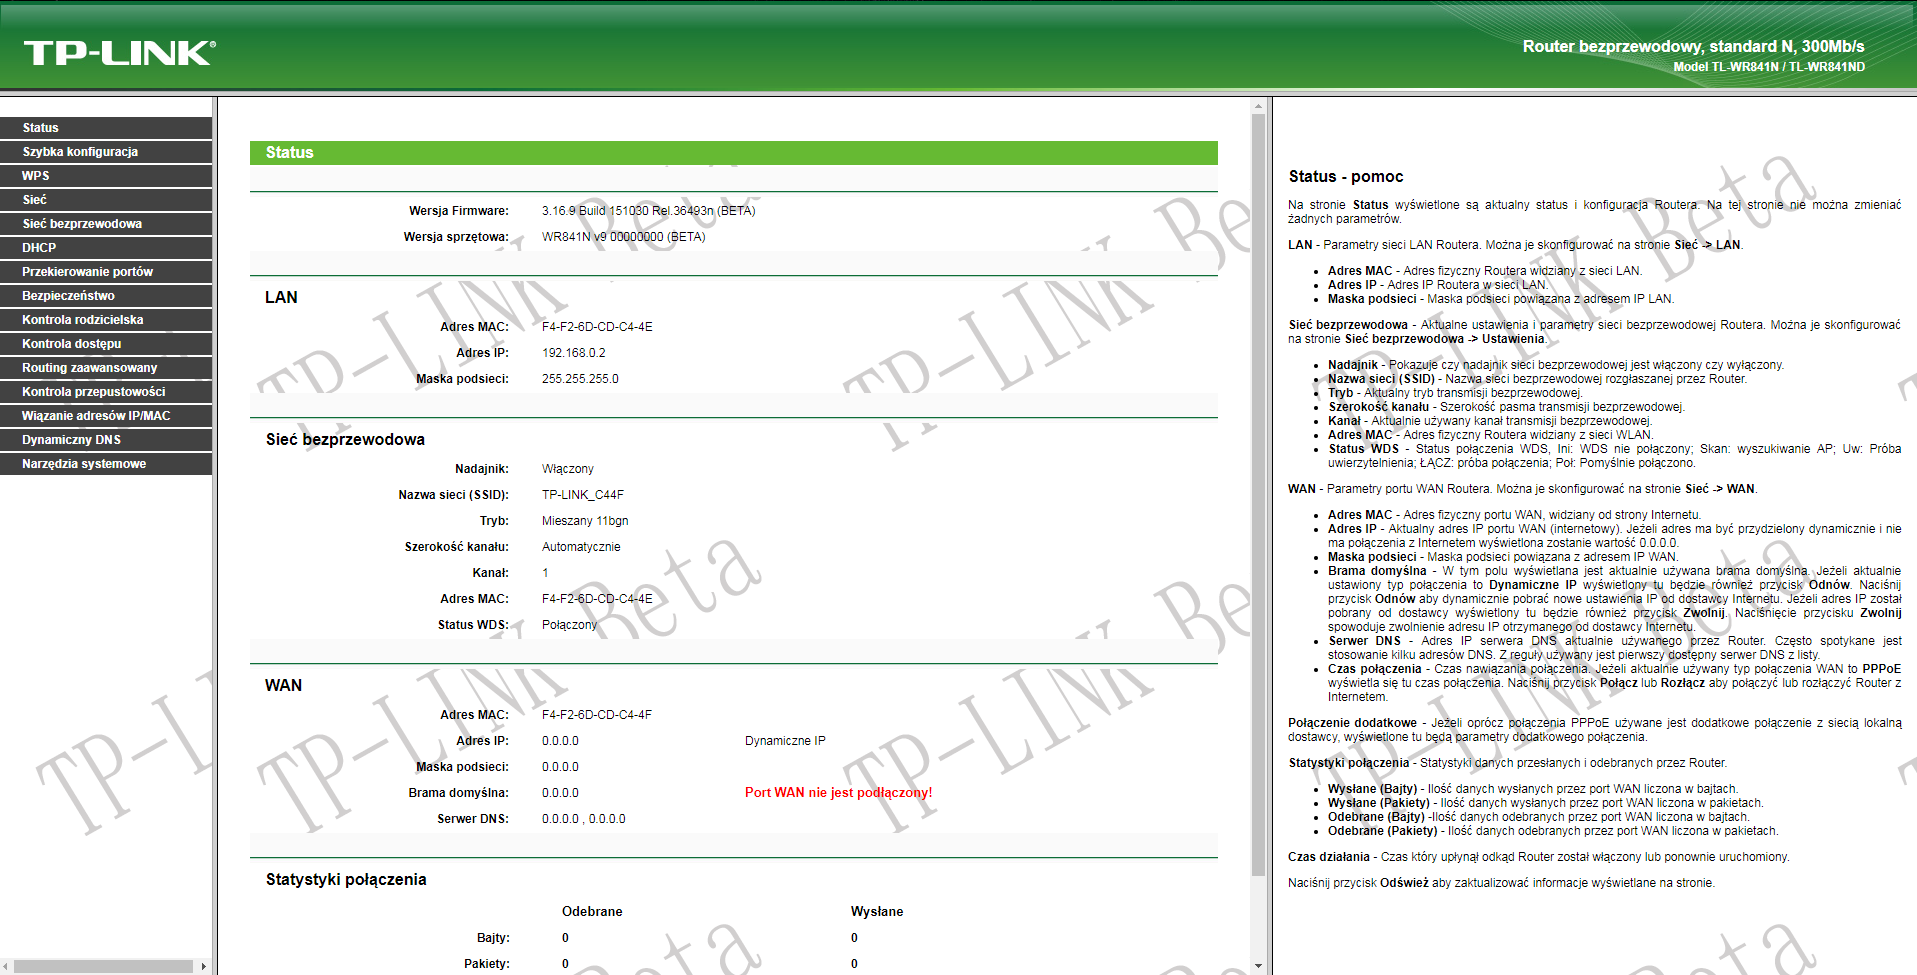Click the Nazwa sieci (SSID) label
The width and height of the screenshot is (1917, 975).
coord(453,495)
